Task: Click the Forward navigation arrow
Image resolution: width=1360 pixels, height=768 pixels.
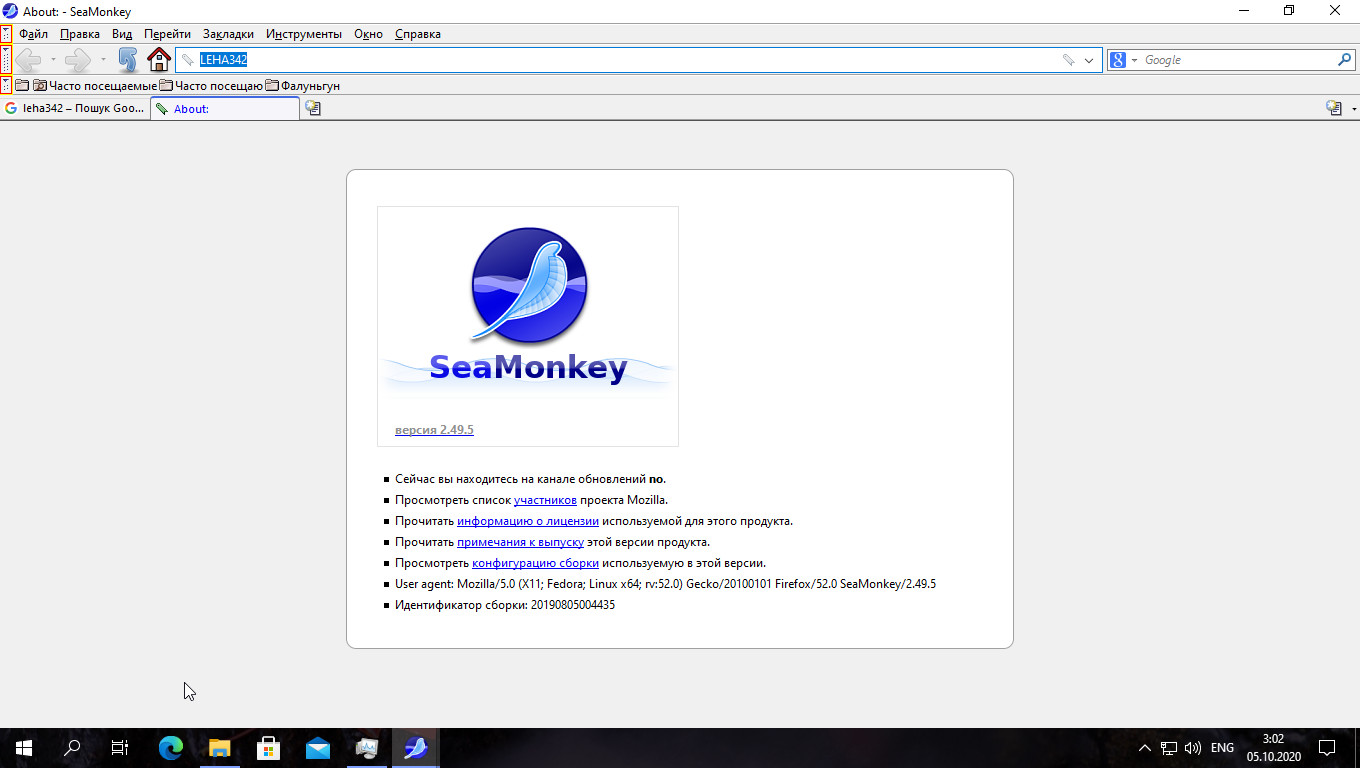Action: click(x=77, y=60)
